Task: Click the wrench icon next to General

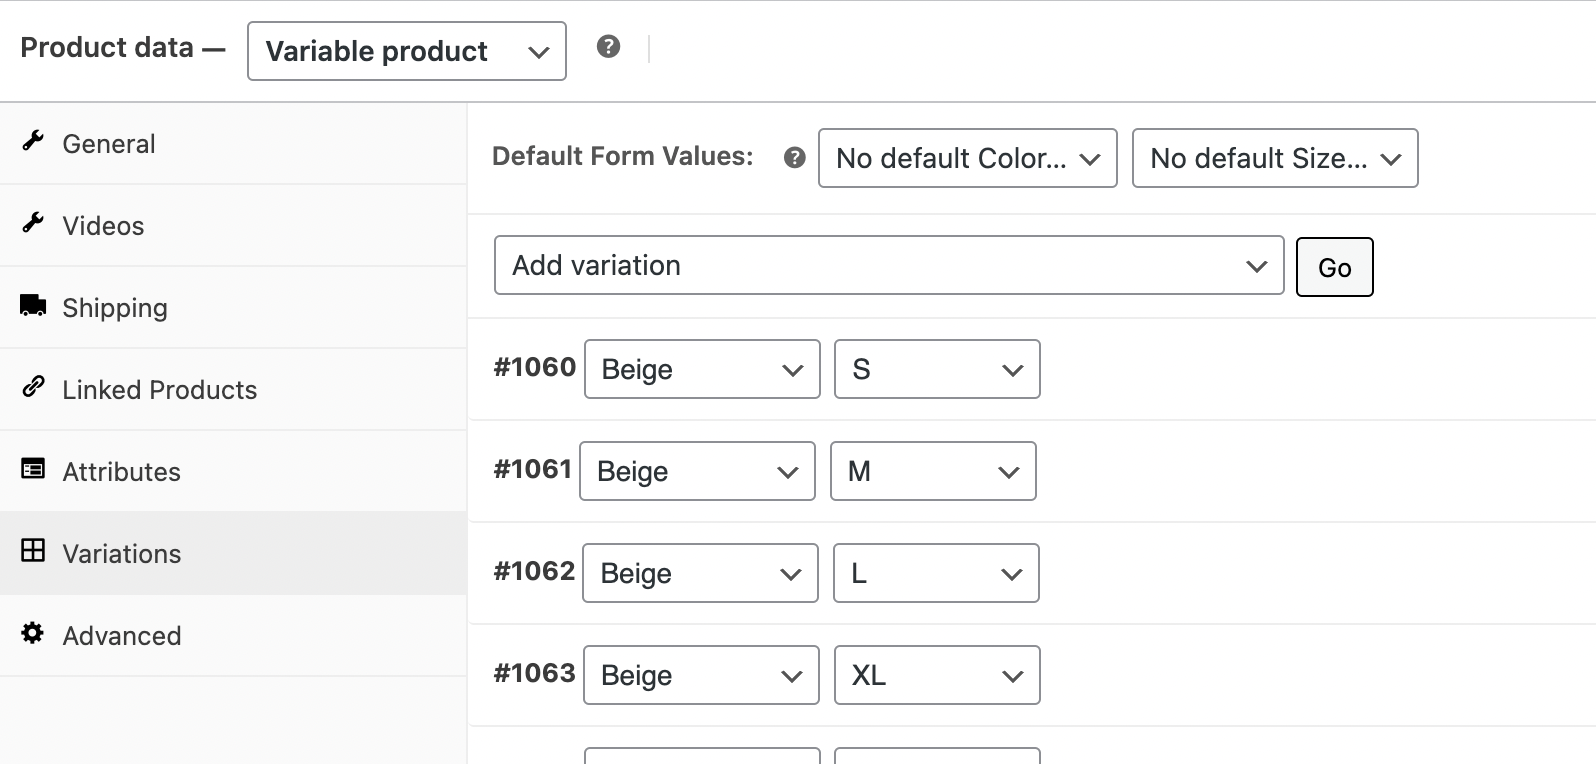Action: coord(33,141)
